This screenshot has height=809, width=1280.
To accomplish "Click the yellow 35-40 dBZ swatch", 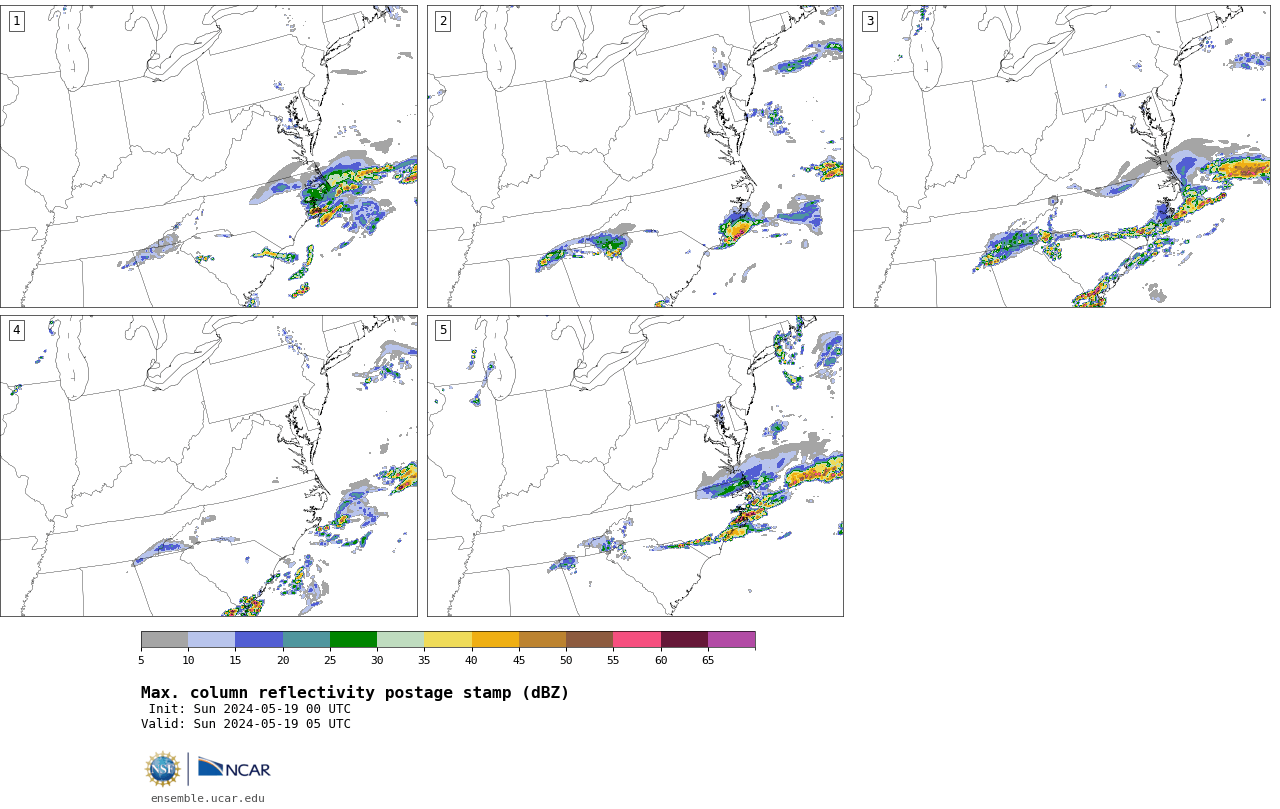I will point(448,640).
